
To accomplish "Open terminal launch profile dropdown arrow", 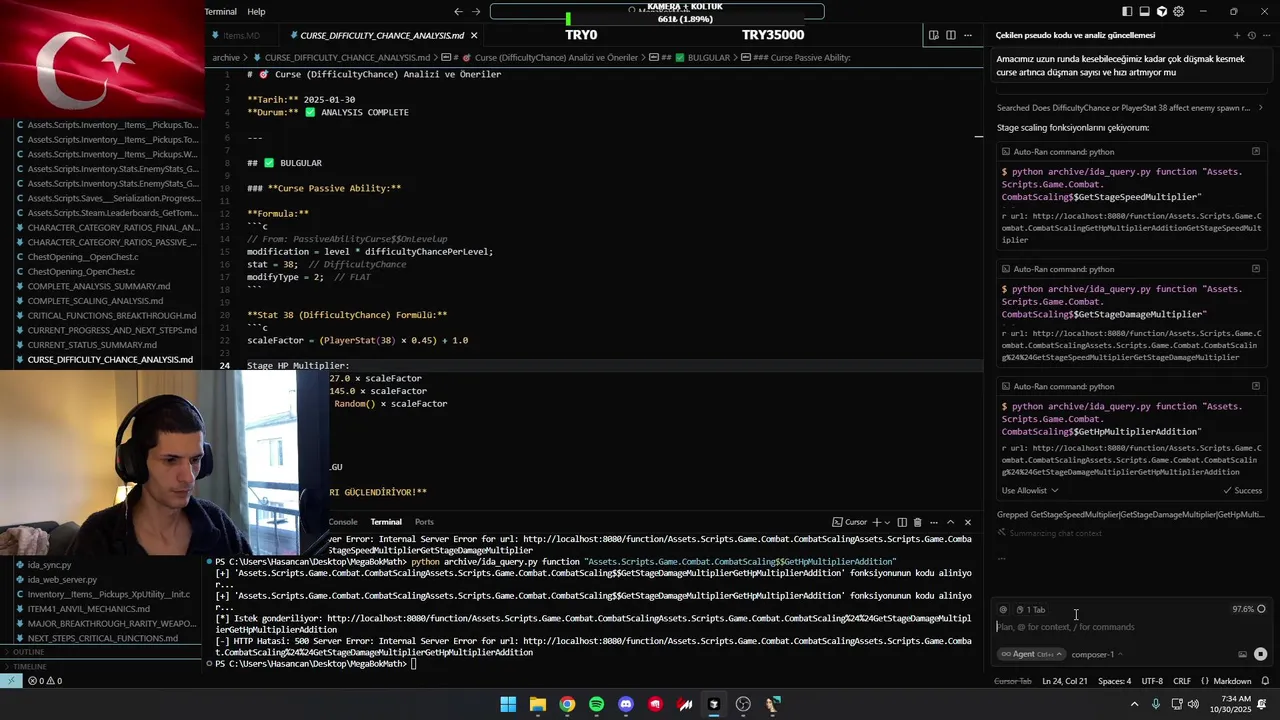I will (887, 522).
